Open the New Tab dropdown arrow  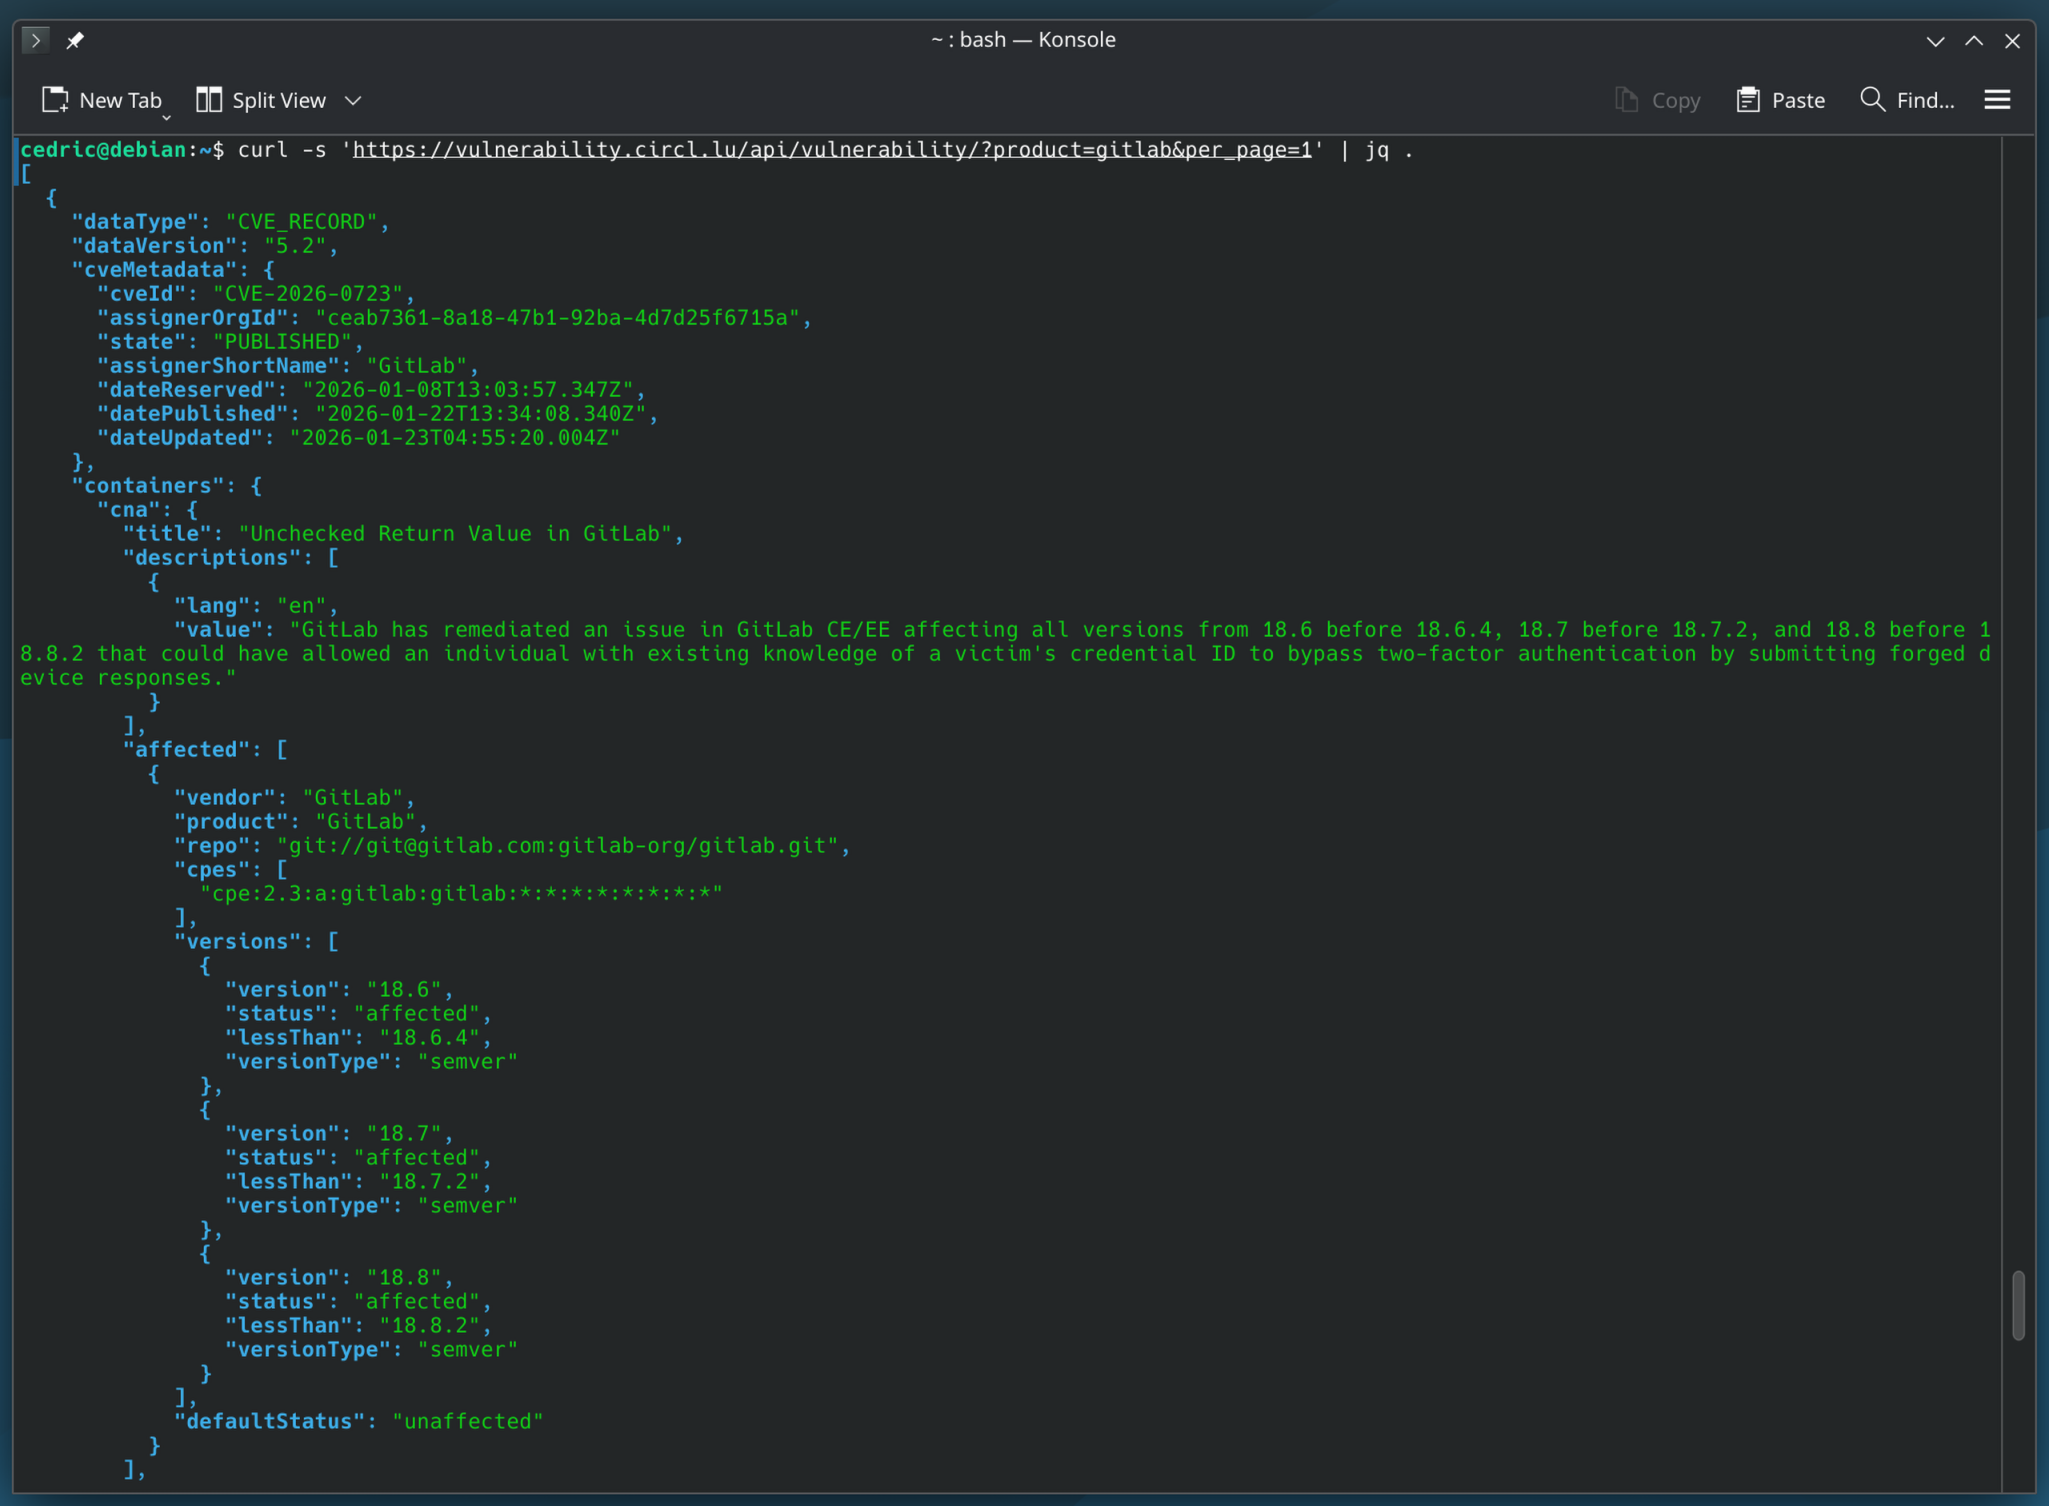pos(167,118)
